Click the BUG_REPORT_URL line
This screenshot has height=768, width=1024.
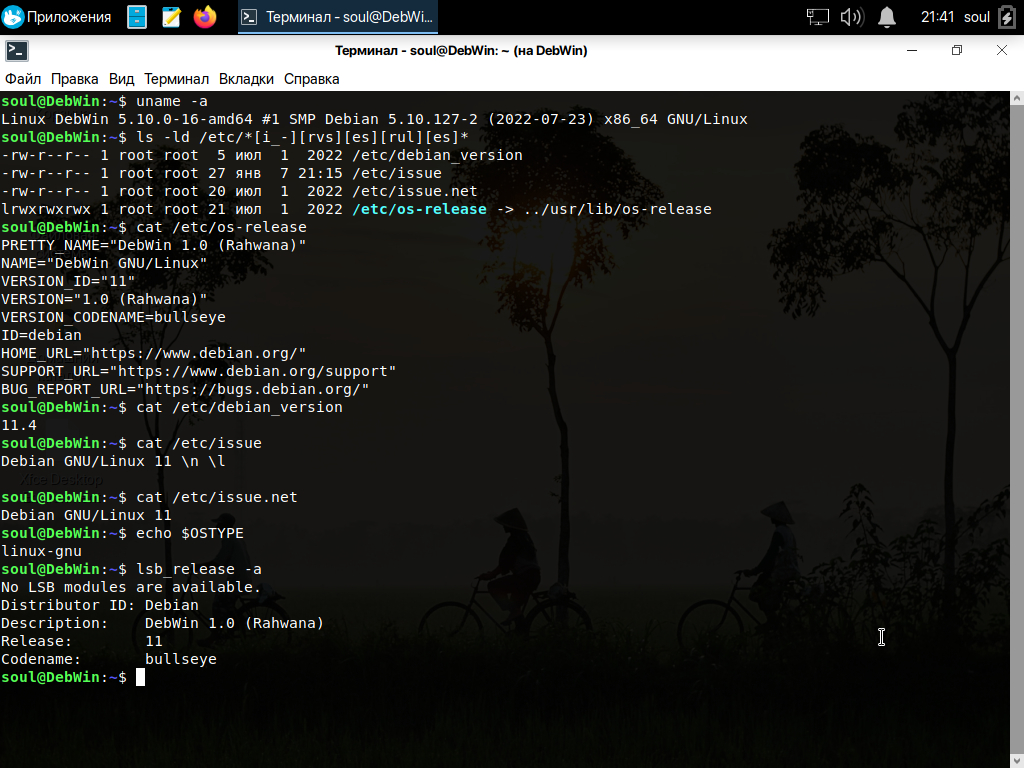pos(185,389)
